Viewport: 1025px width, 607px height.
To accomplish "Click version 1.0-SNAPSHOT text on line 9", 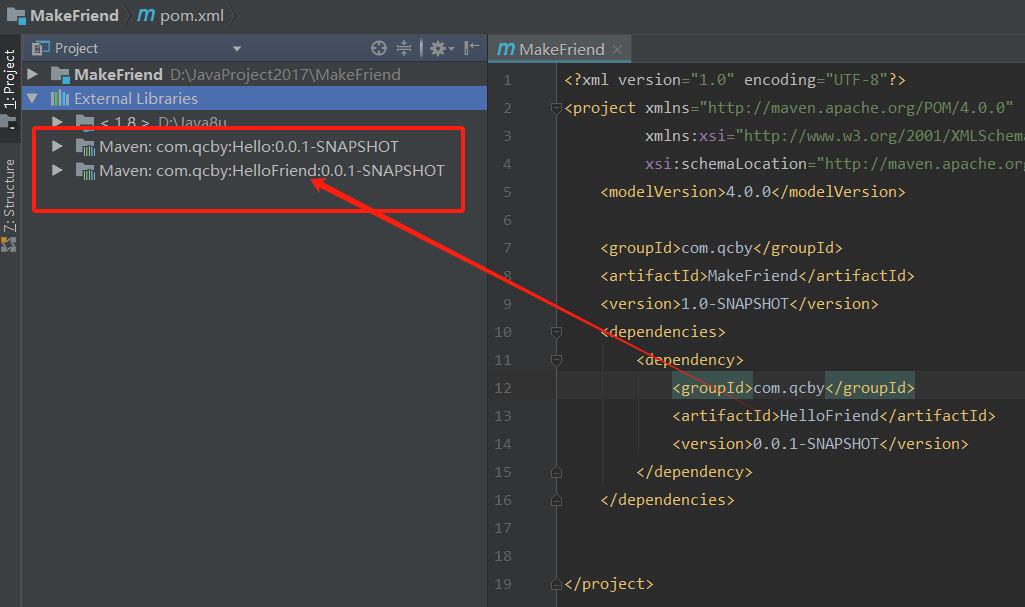I will 739,304.
